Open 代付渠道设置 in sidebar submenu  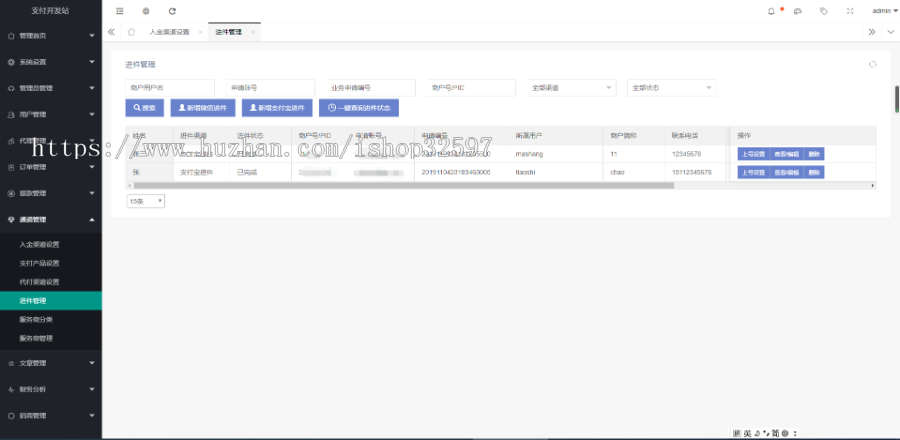pyautogui.click(x=51, y=282)
